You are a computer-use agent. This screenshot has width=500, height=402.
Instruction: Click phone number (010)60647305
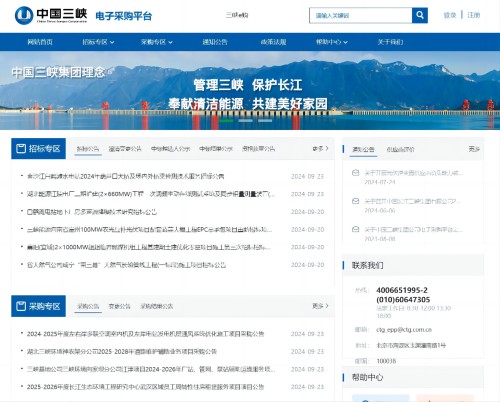pyautogui.click(x=403, y=299)
